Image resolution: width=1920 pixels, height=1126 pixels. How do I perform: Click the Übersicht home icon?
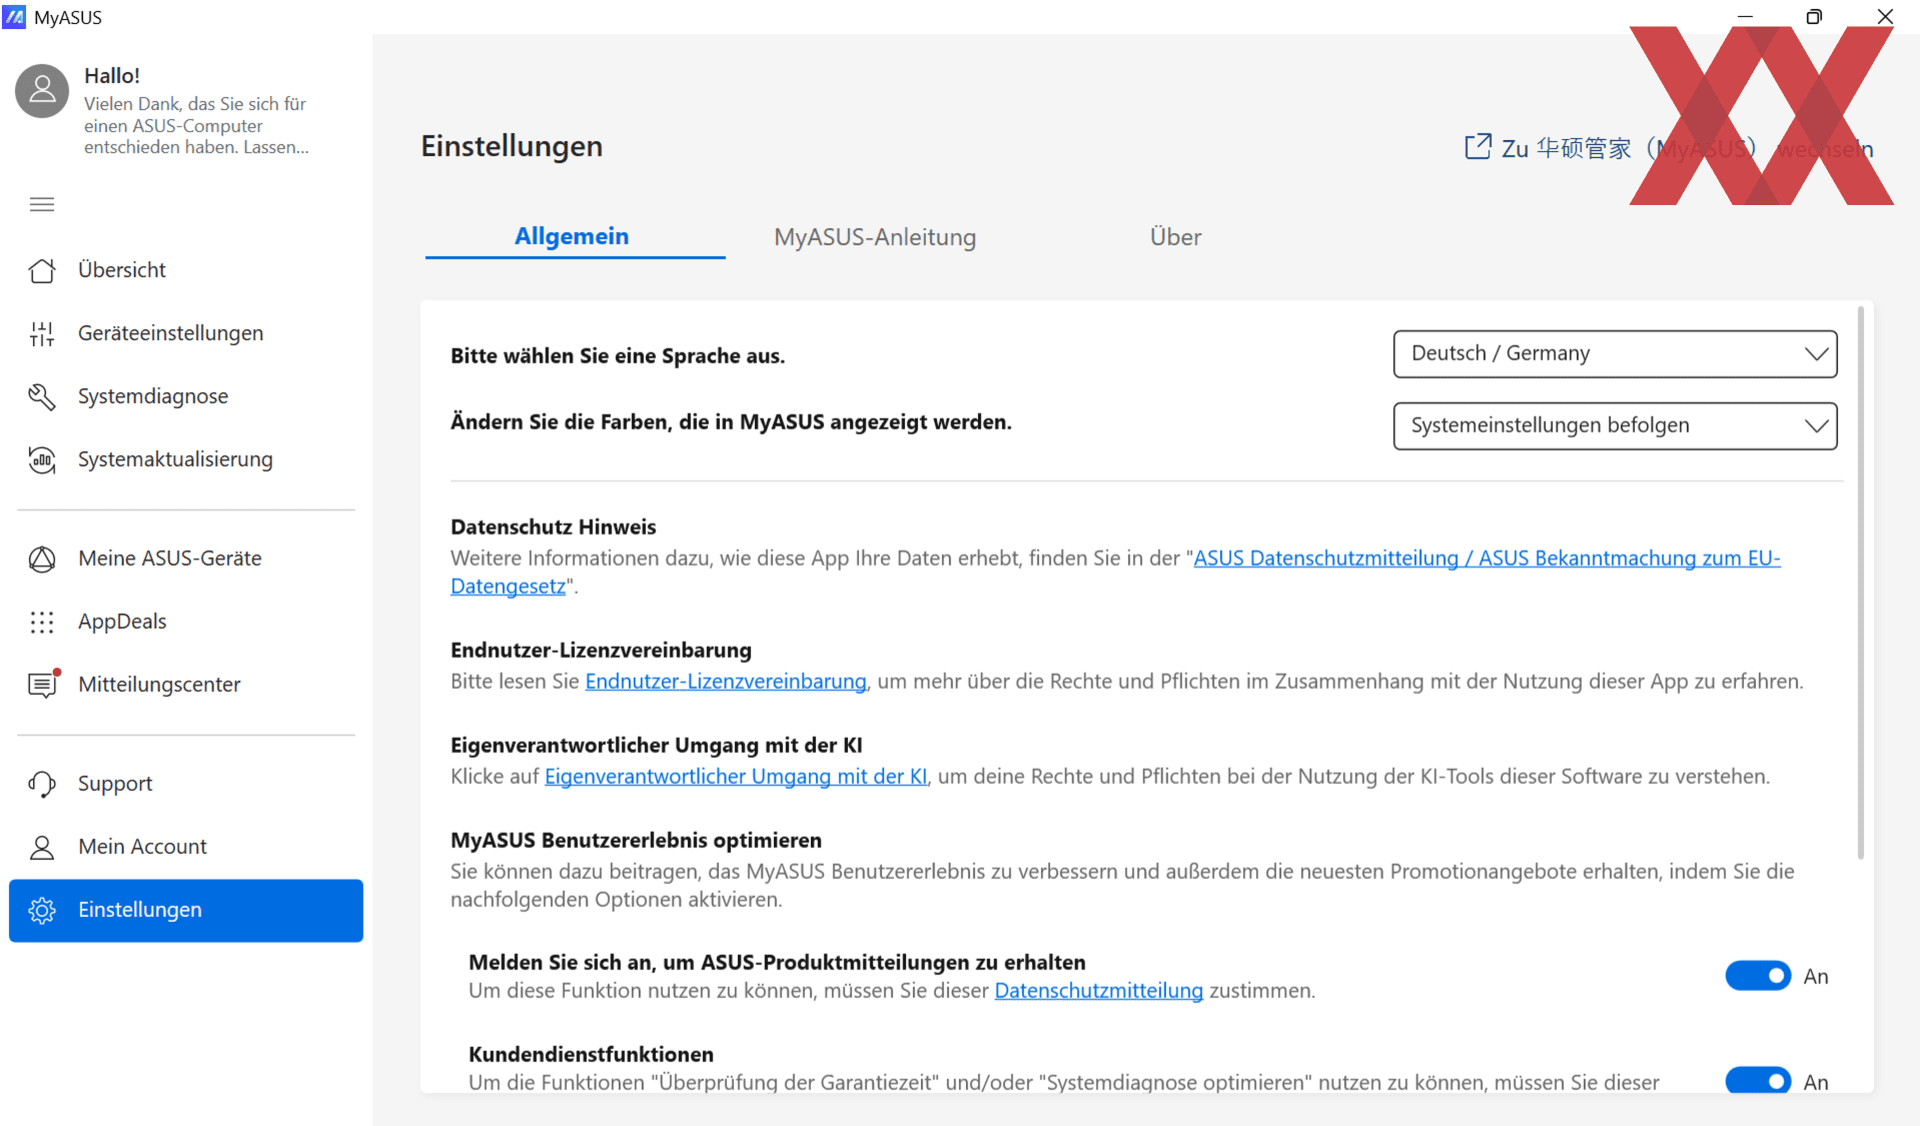tap(42, 270)
